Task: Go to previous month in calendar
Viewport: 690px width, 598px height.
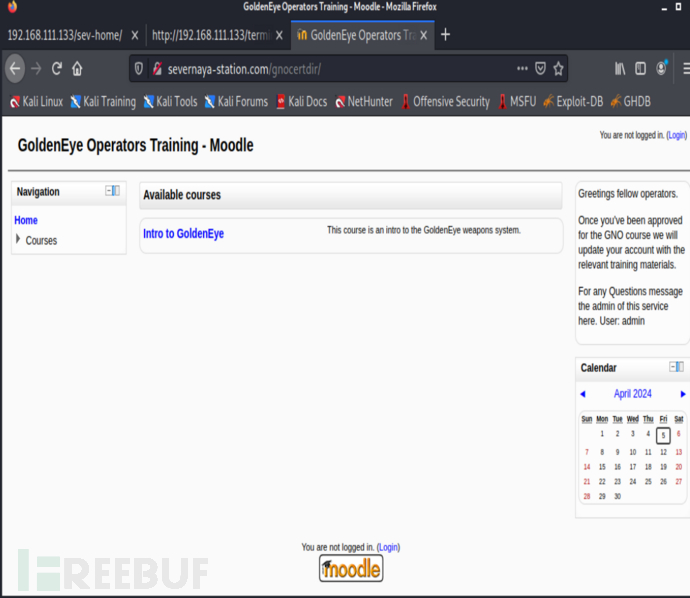Action: click(x=583, y=394)
